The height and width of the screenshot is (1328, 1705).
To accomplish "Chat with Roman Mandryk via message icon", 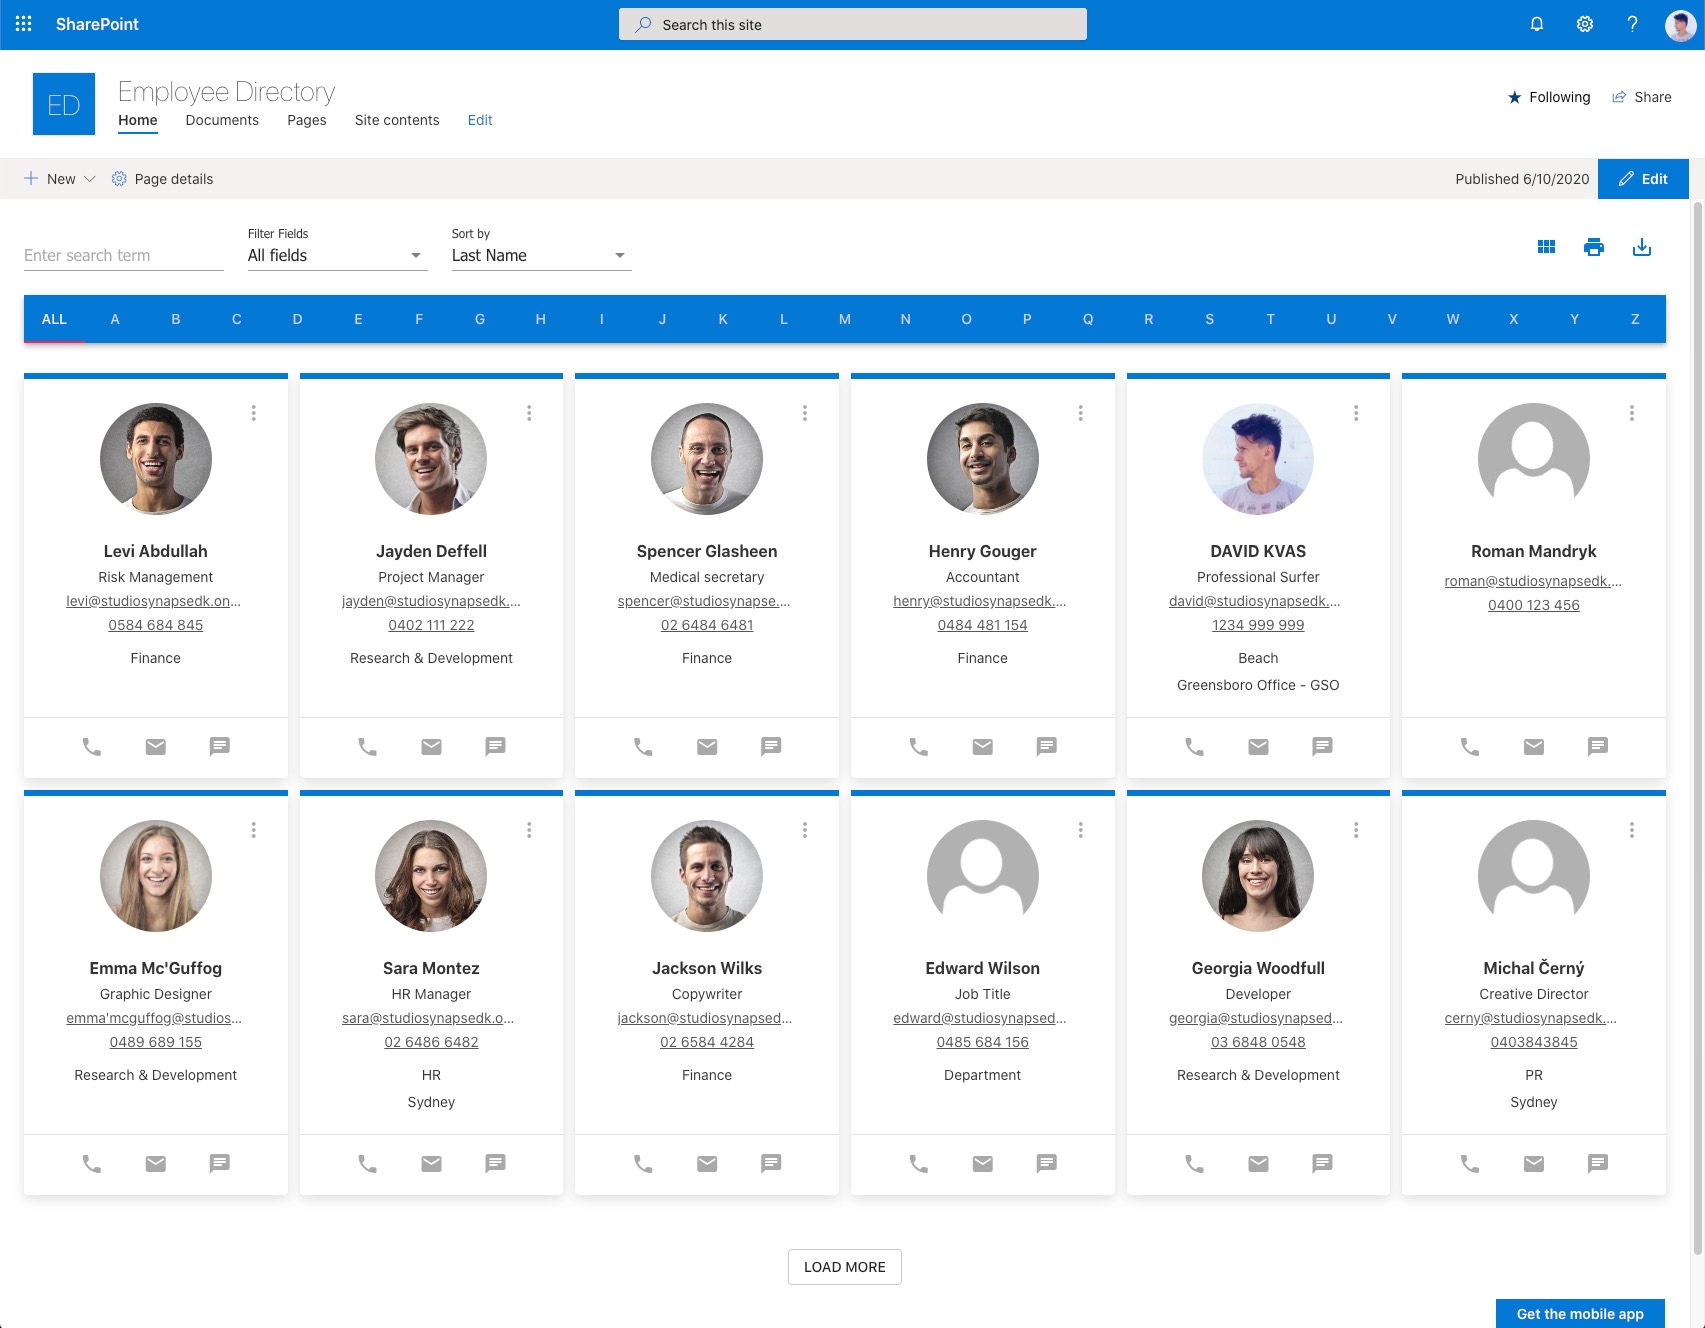I will coord(1598,746).
